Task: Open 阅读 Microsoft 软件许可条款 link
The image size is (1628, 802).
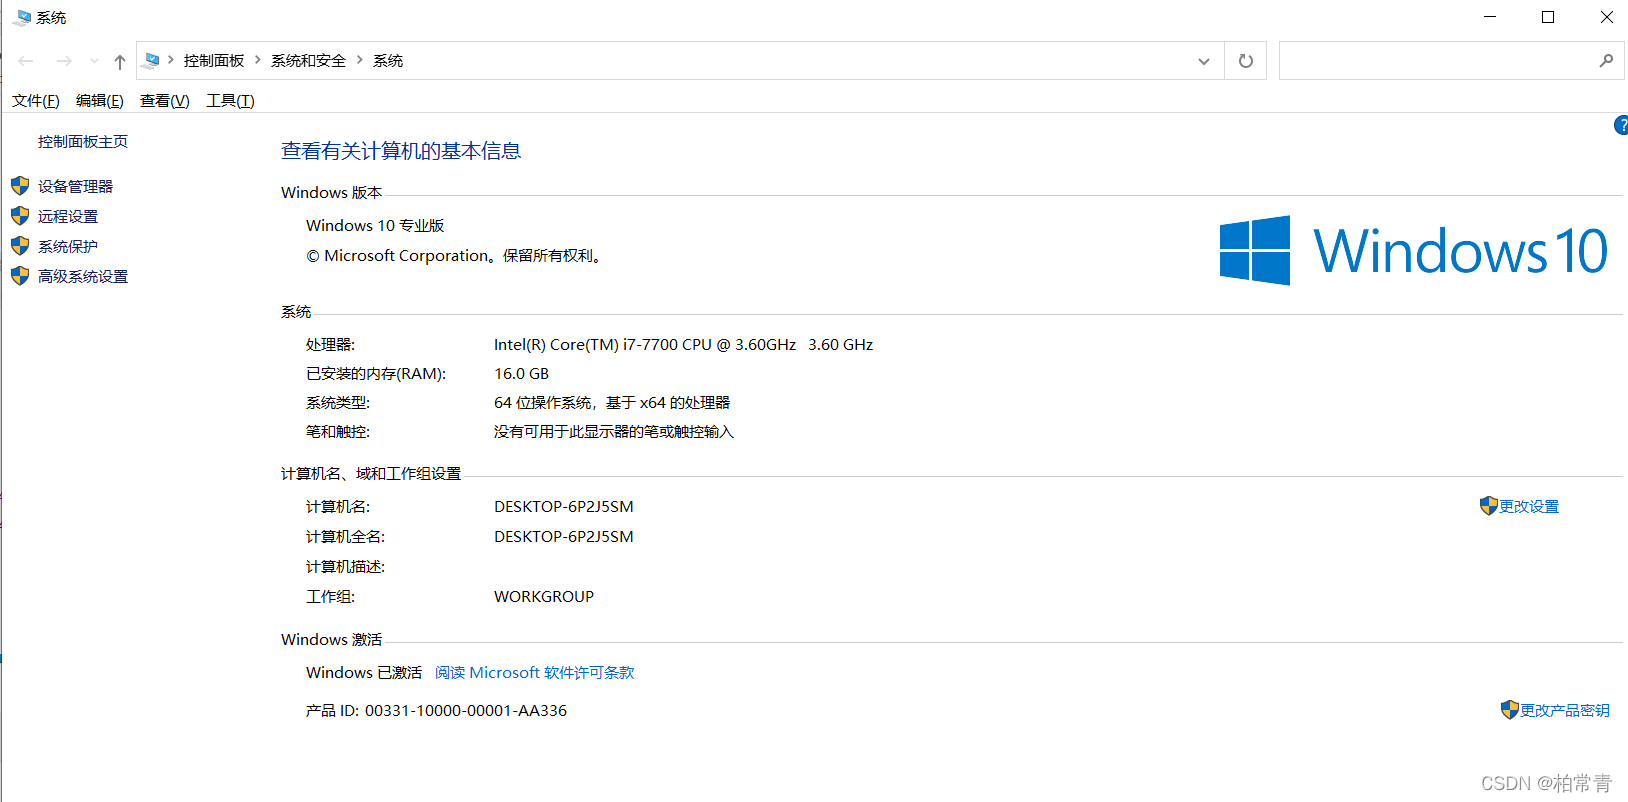Action: [535, 672]
